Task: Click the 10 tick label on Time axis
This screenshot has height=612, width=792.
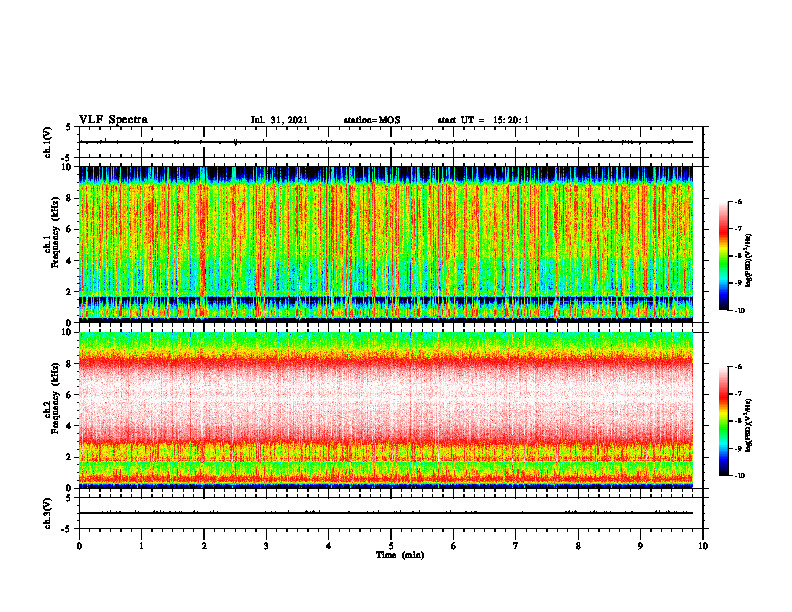Action: pos(703,546)
